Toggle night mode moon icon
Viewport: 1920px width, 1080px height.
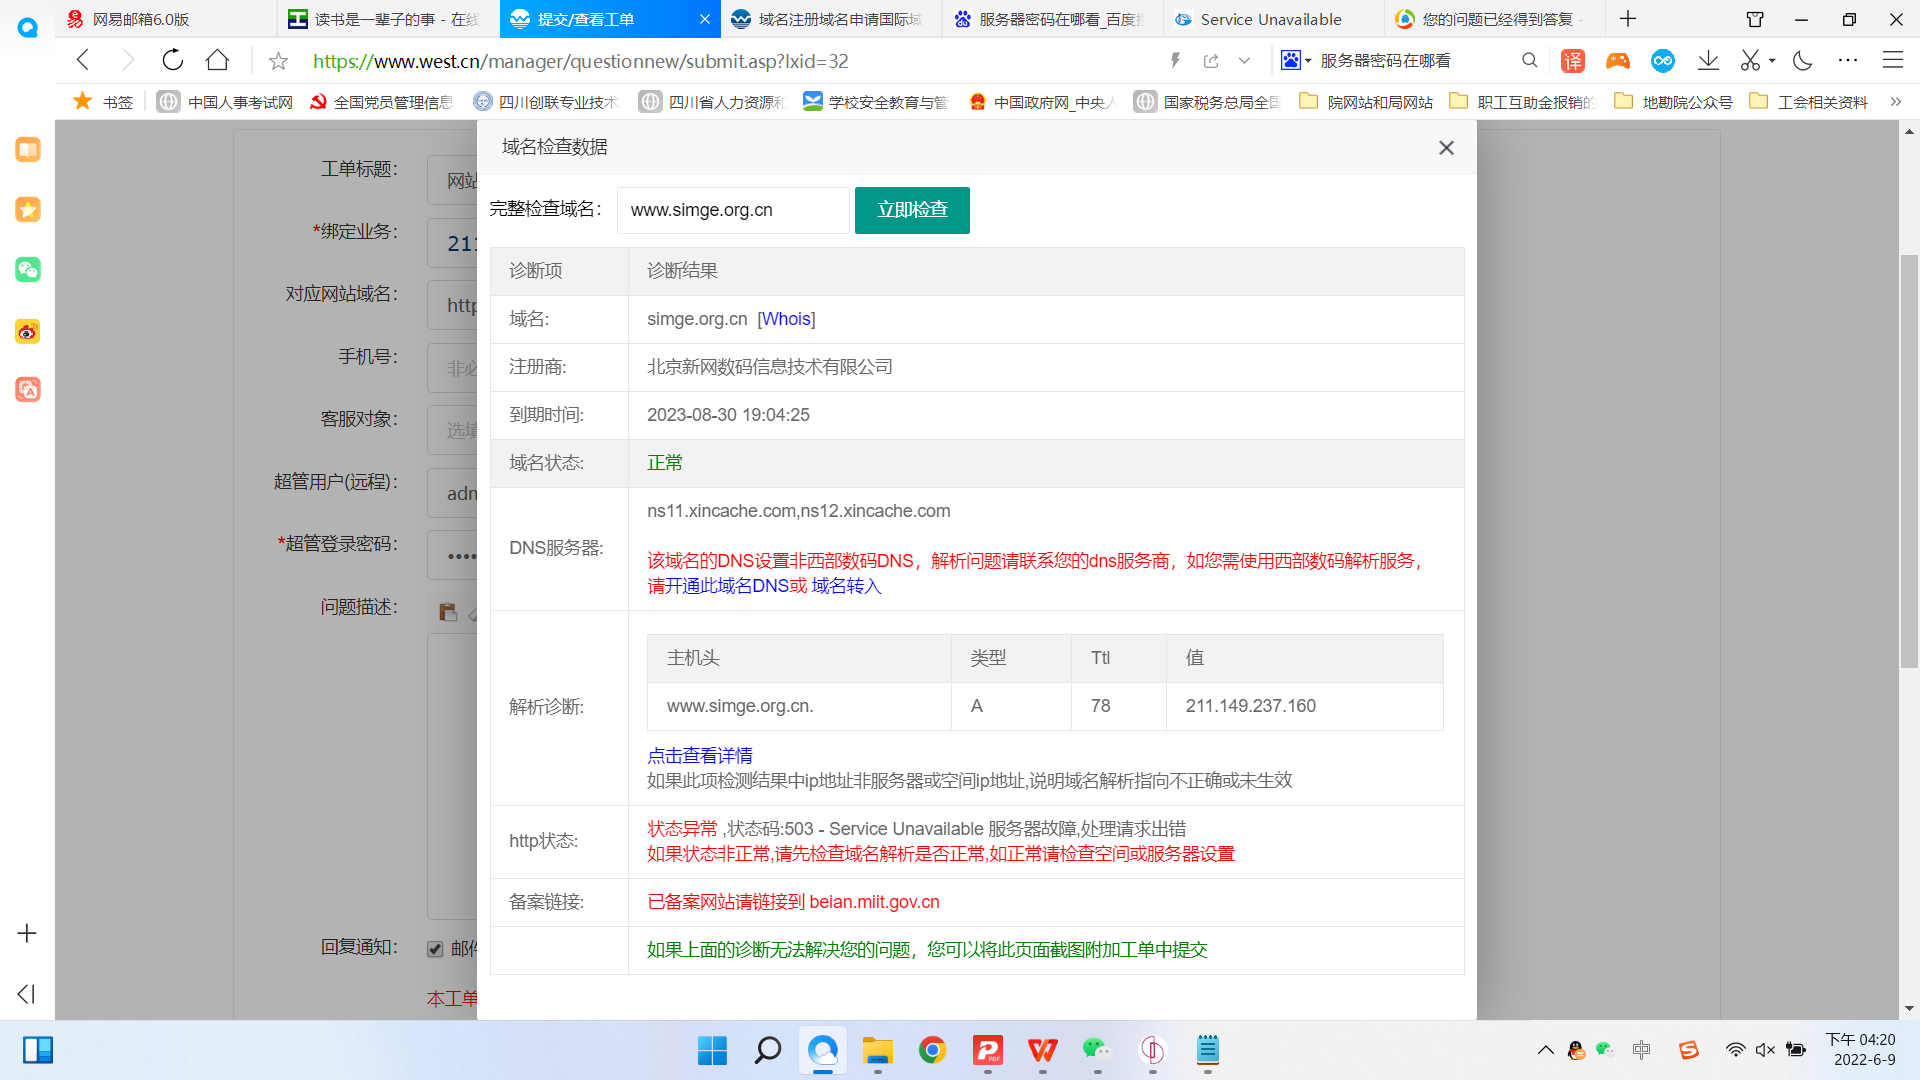click(1802, 61)
